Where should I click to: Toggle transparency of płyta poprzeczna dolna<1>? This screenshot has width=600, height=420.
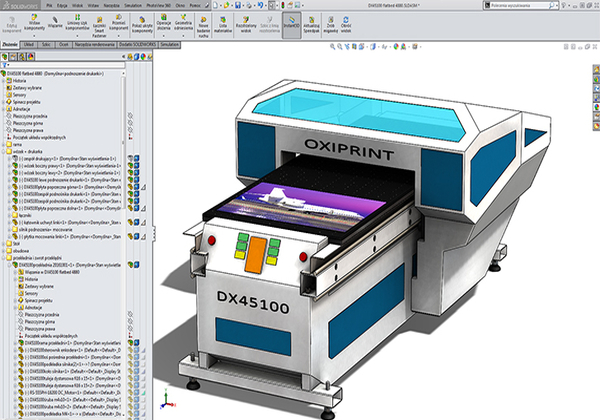tap(143, 208)
